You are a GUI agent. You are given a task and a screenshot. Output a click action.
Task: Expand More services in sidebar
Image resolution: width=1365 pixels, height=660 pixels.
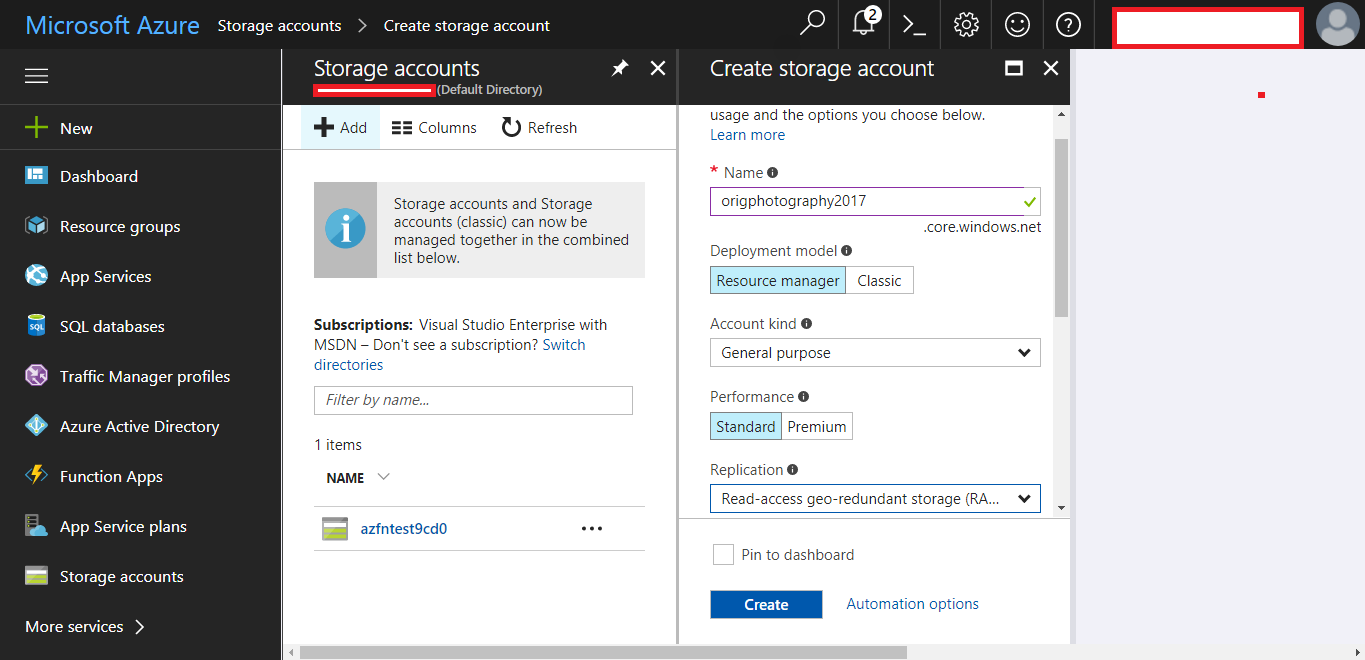[85, 626]
